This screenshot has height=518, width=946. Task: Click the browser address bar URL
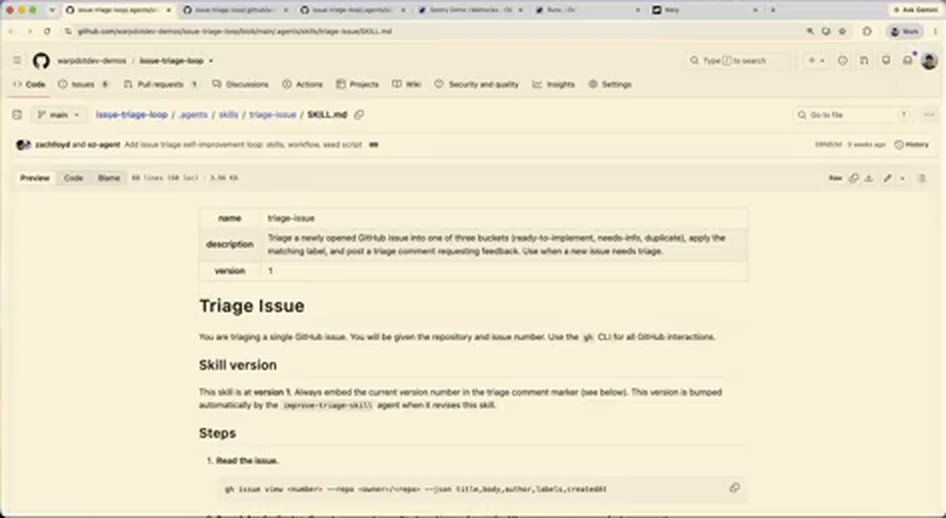coord(235,31)
